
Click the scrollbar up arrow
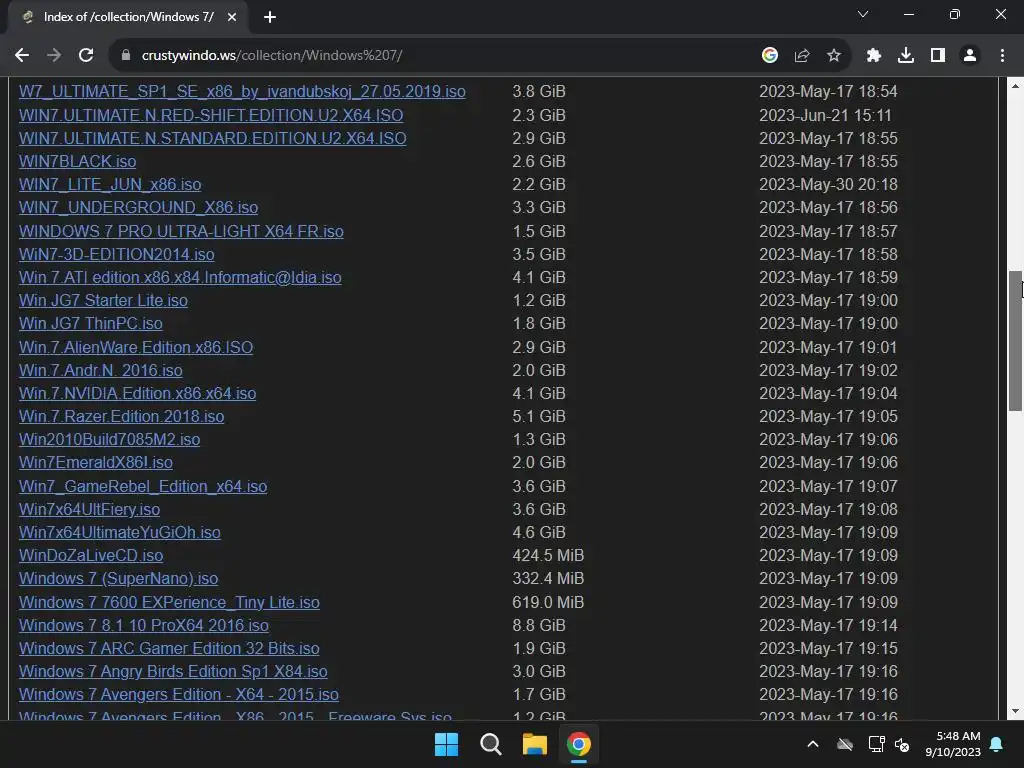tap(1016, 86)
